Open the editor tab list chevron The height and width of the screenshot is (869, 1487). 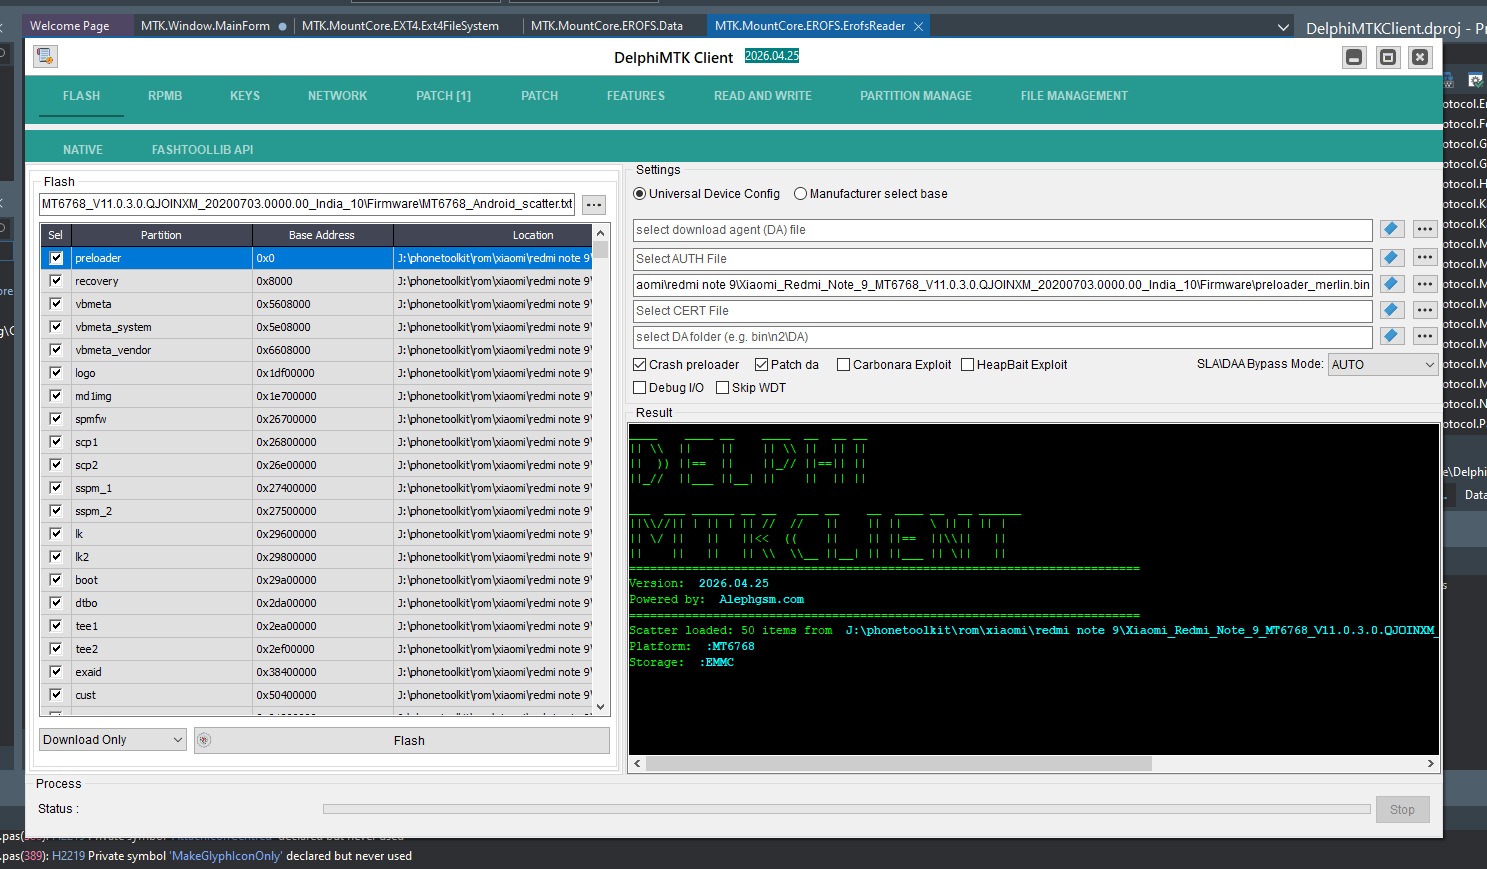pyautogui.click(x=1283, y=27)
